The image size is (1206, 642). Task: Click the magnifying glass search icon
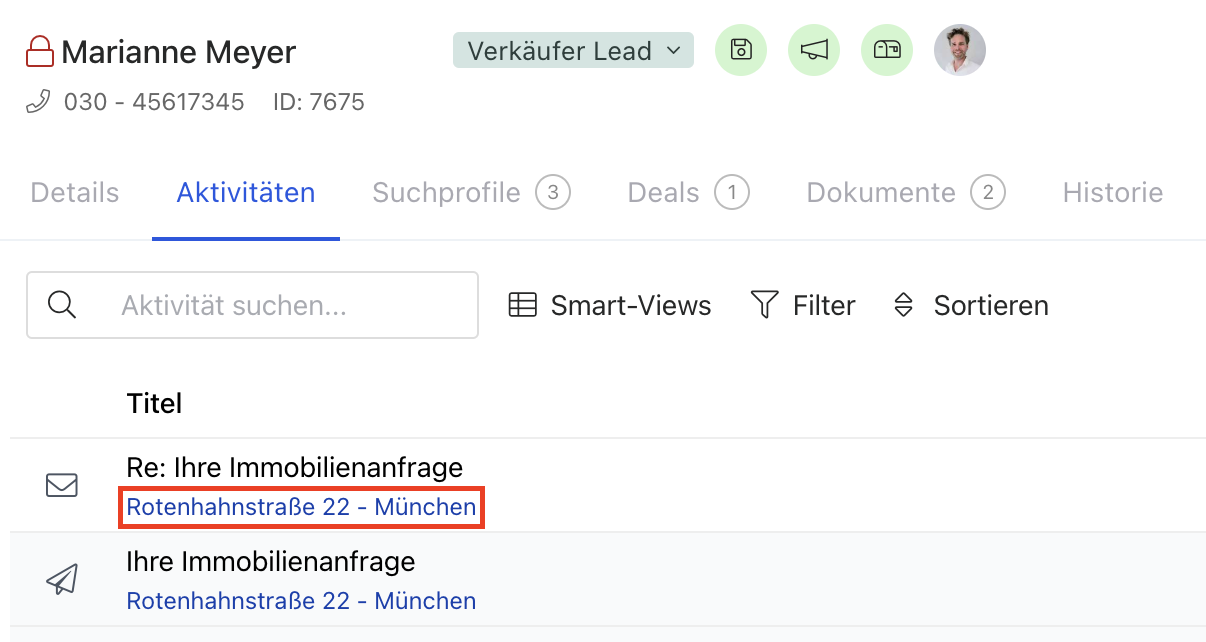point(62,305)
